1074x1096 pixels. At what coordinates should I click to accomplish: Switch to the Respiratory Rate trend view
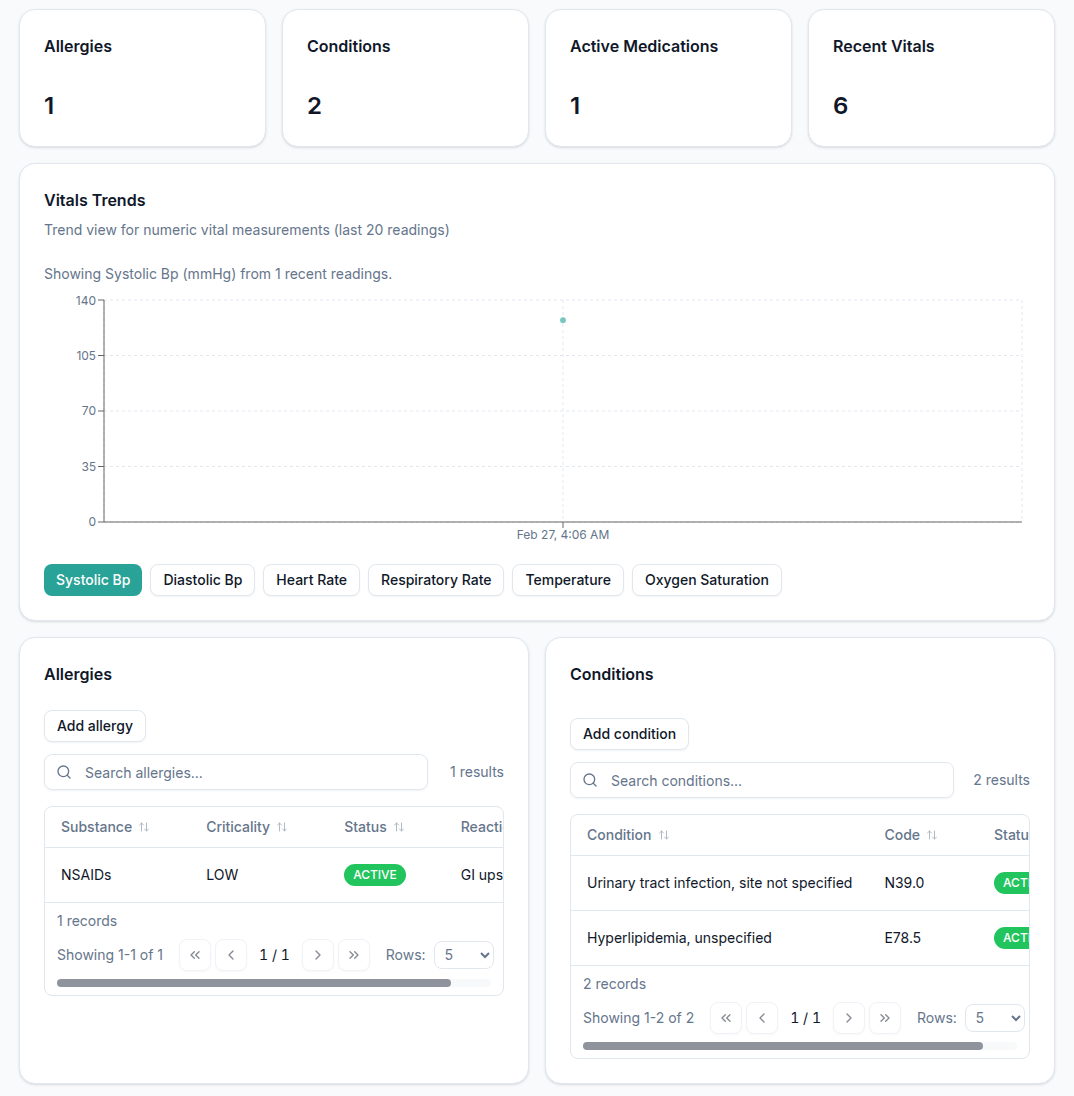[x=435, y=580]
